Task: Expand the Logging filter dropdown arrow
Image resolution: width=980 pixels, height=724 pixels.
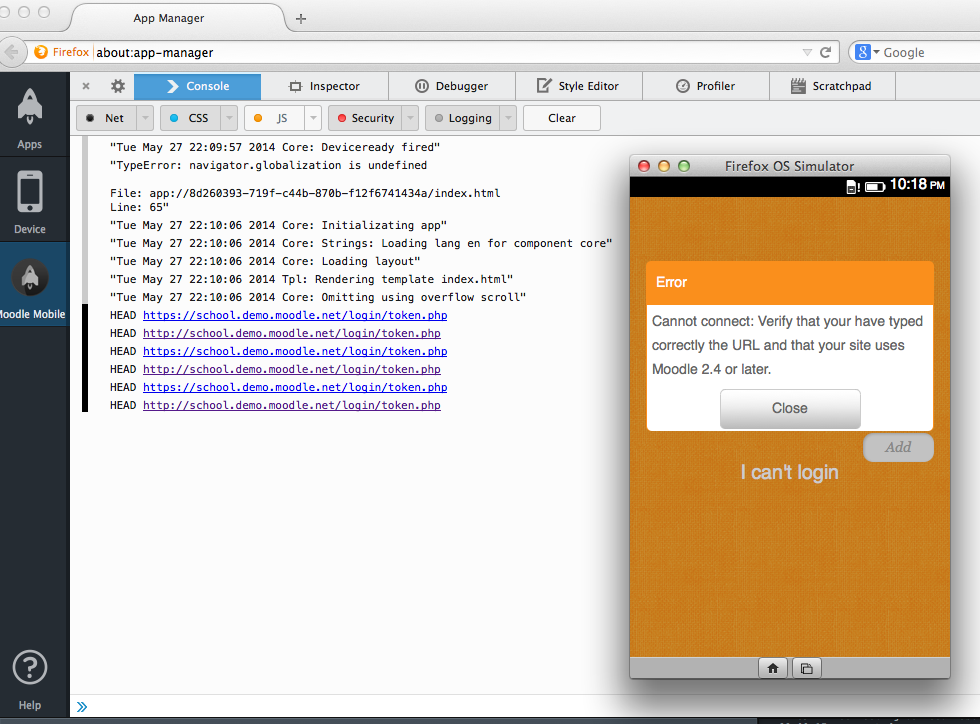Action: coord(508,118)
